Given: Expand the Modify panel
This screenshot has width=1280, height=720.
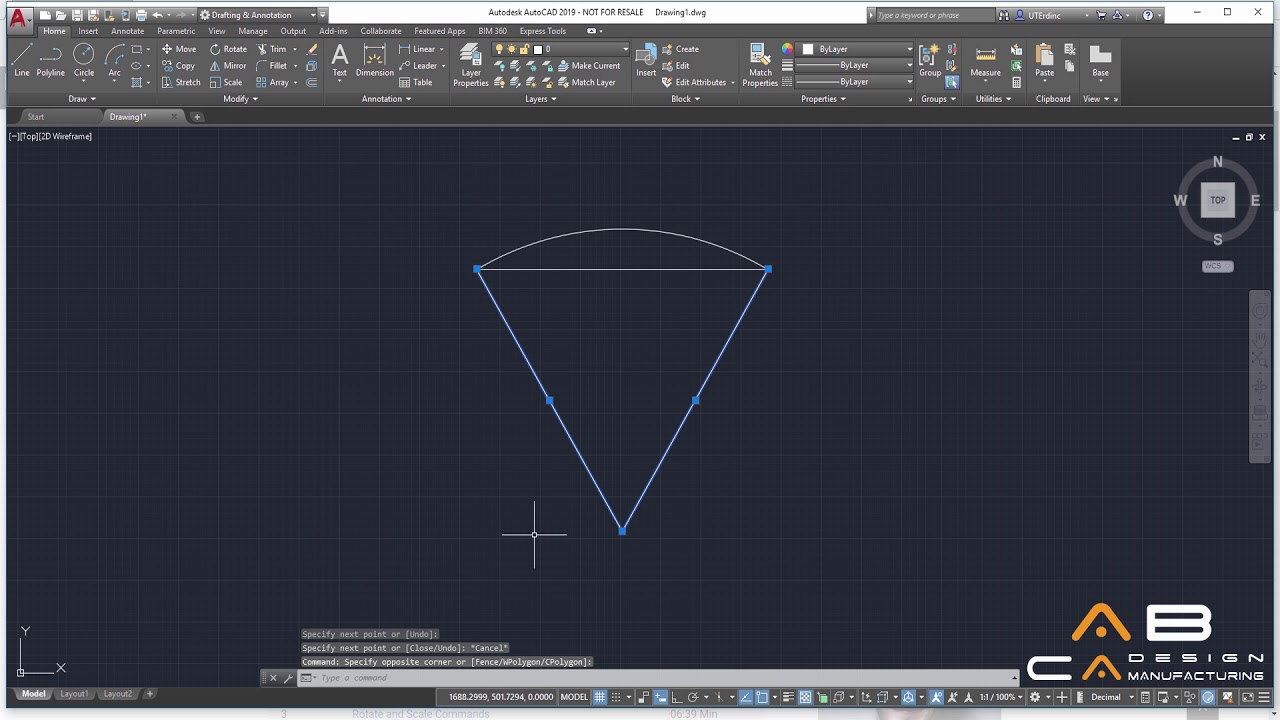Looking at the screenshot, I should 240,99.
